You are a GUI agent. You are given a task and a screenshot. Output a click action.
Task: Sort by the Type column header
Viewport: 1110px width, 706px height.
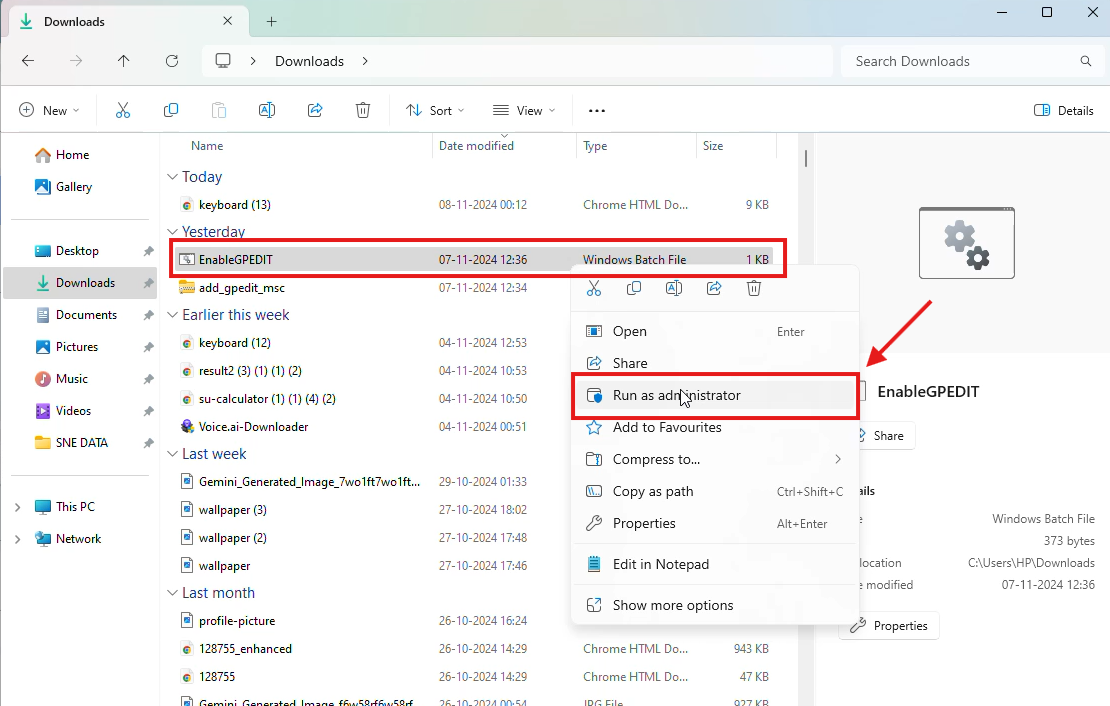595,146
